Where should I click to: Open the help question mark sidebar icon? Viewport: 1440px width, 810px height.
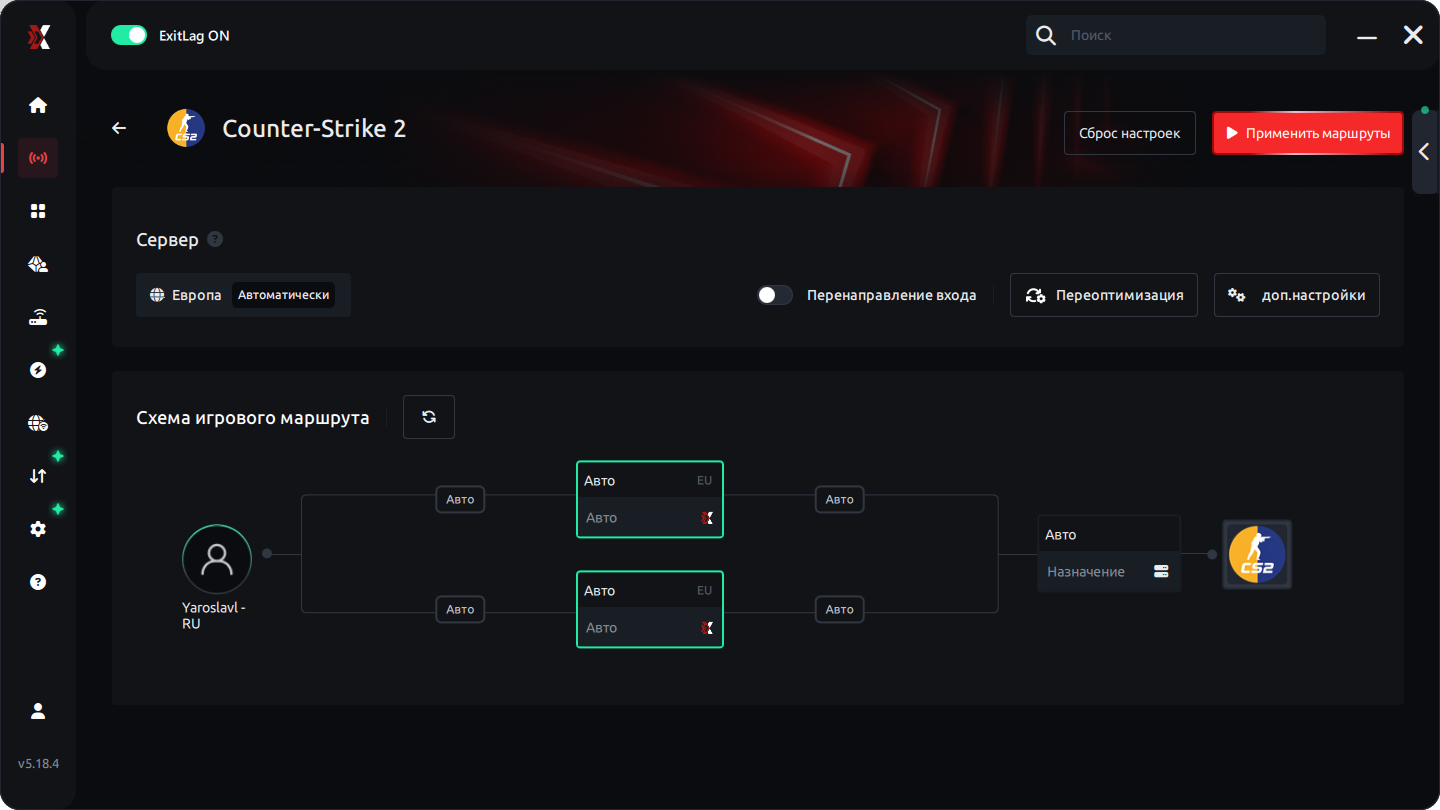coord(38,582)
